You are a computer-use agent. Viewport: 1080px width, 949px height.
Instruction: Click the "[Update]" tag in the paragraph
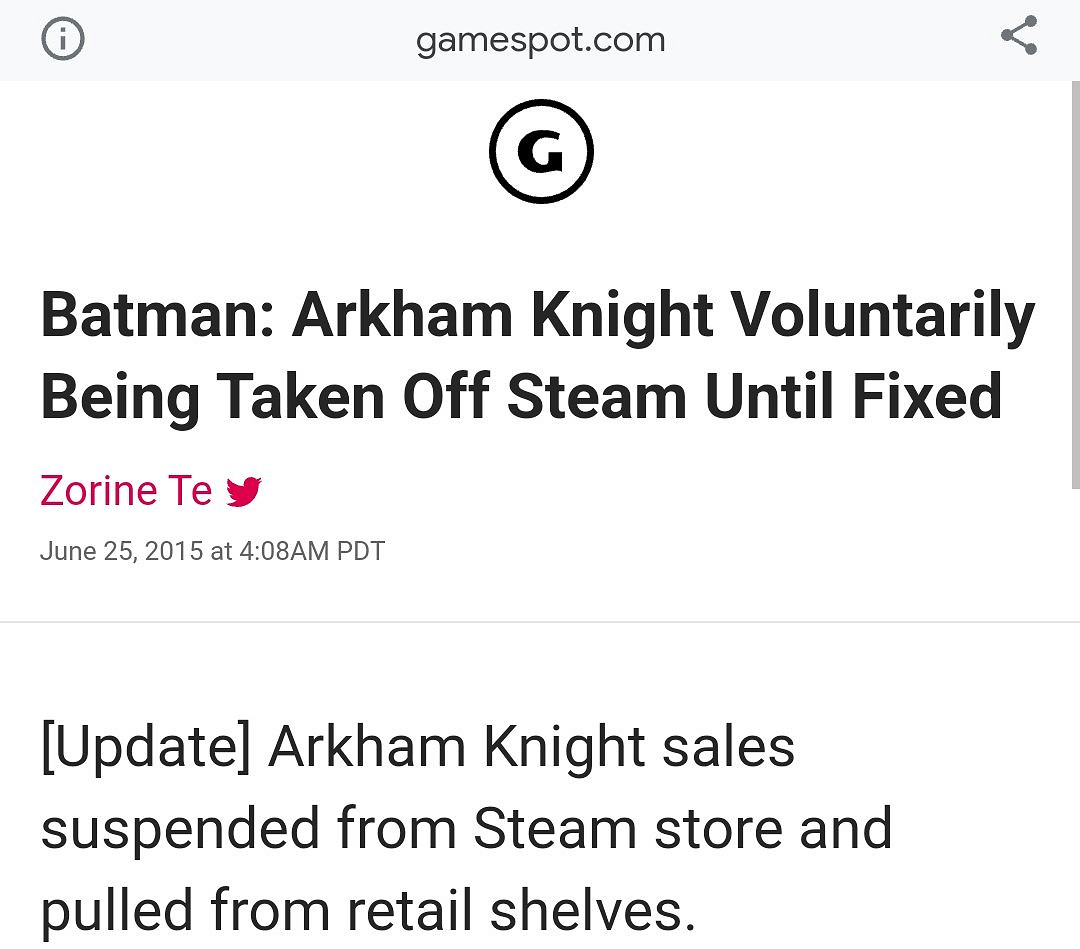click(145, 747)
